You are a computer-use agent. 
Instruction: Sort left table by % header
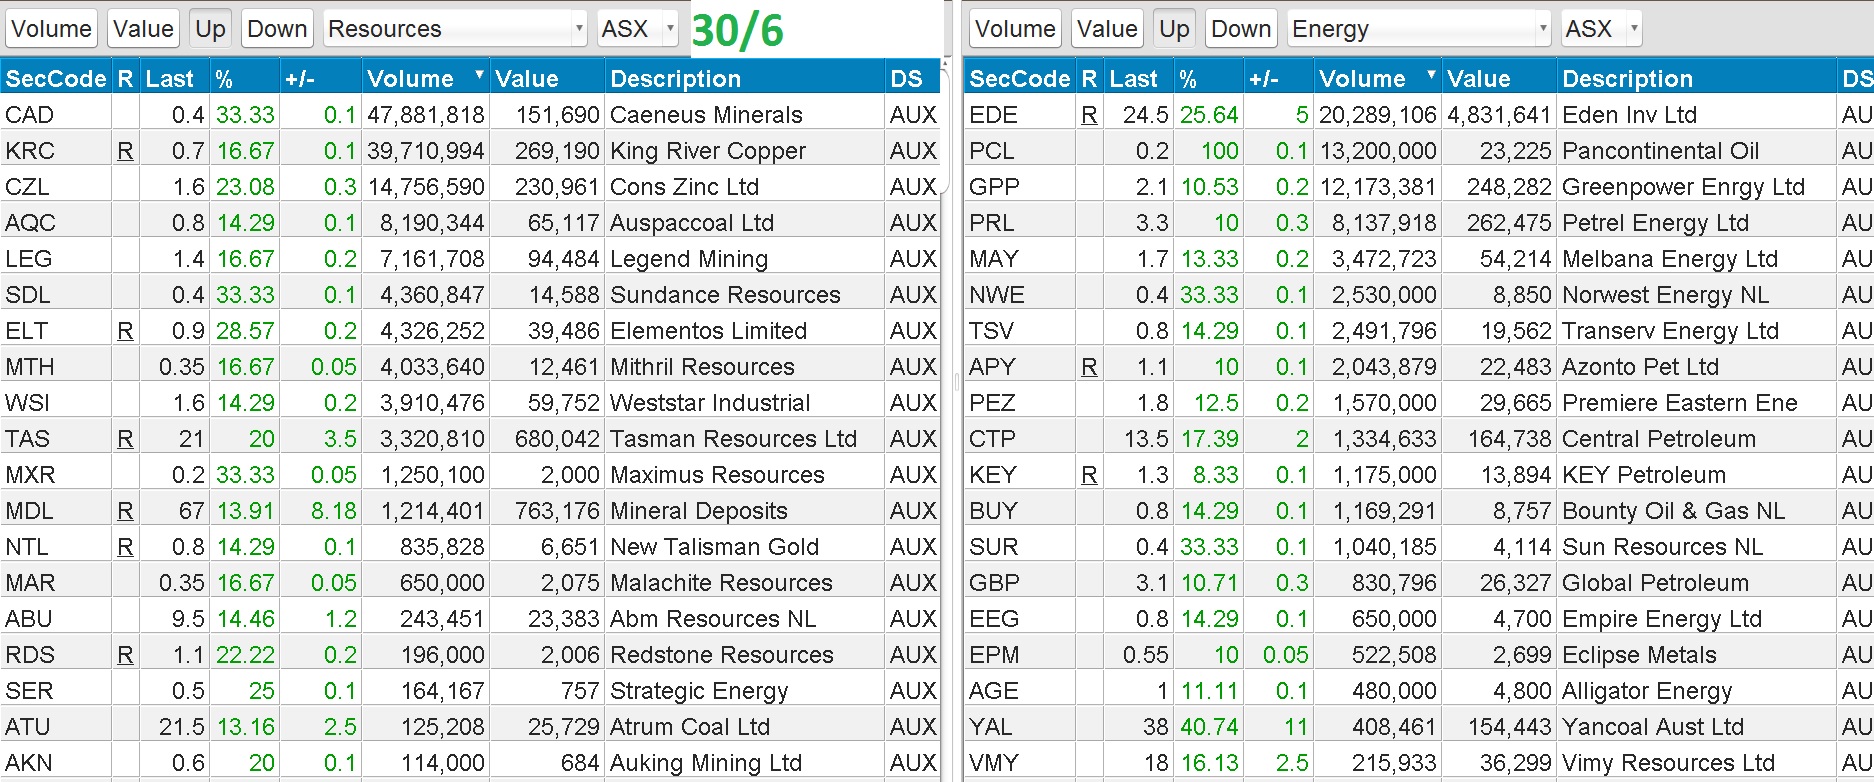pyautogui.click(x=244, y=78)
